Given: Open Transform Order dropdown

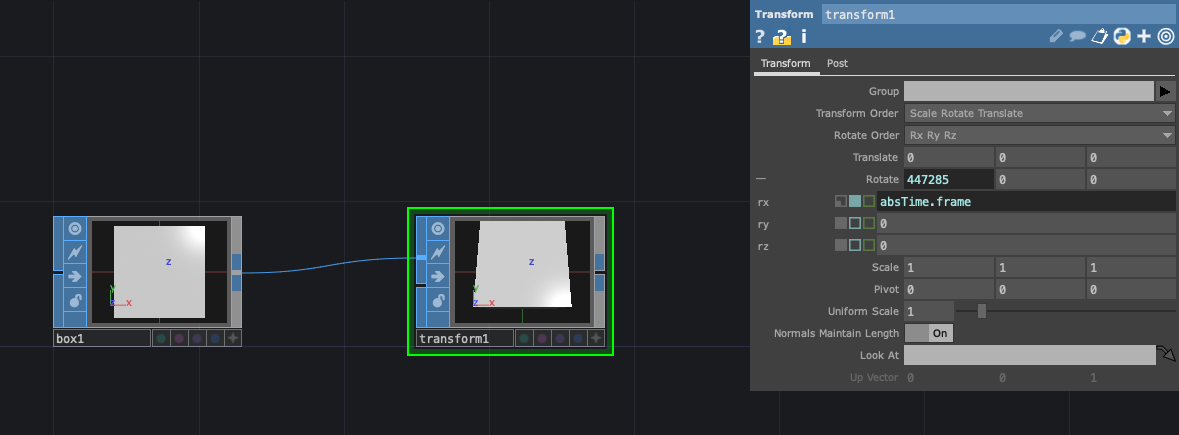Looking at the screenshot, I should pos(1040,113).
